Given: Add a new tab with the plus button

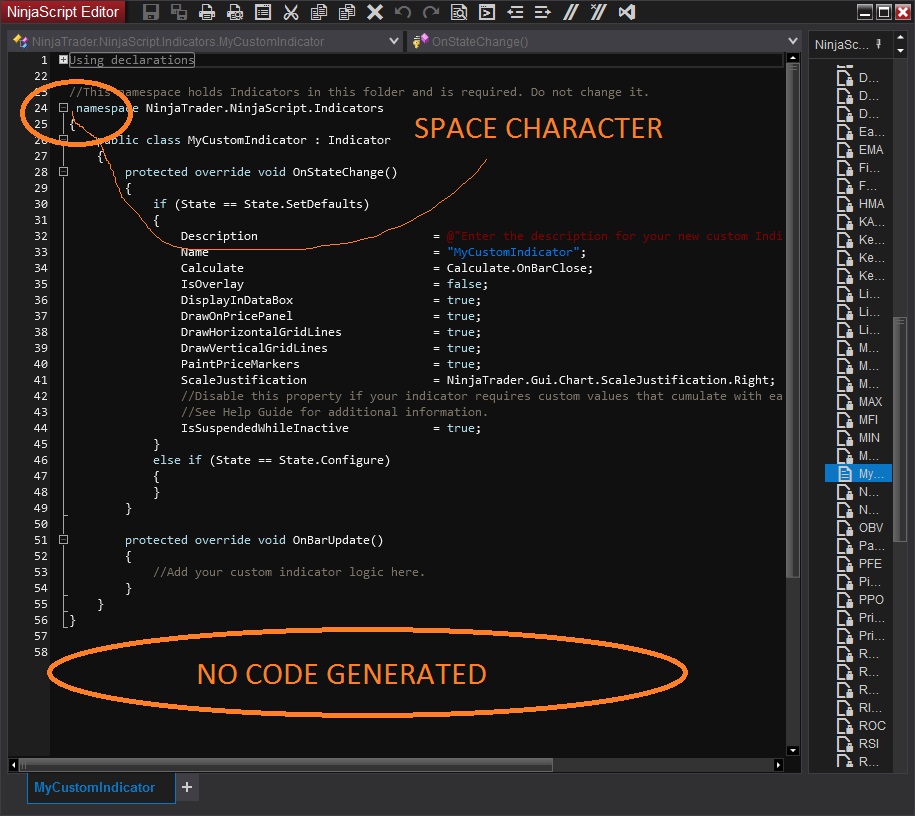Looking at the screenshot, I should pos(187,787).
